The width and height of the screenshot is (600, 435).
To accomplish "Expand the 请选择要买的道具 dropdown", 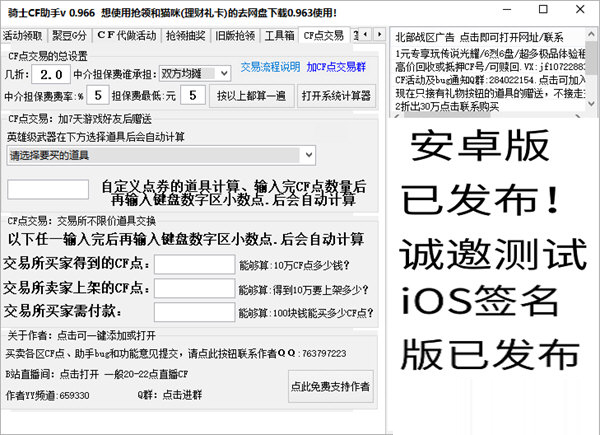I will [x=161, y=155].
